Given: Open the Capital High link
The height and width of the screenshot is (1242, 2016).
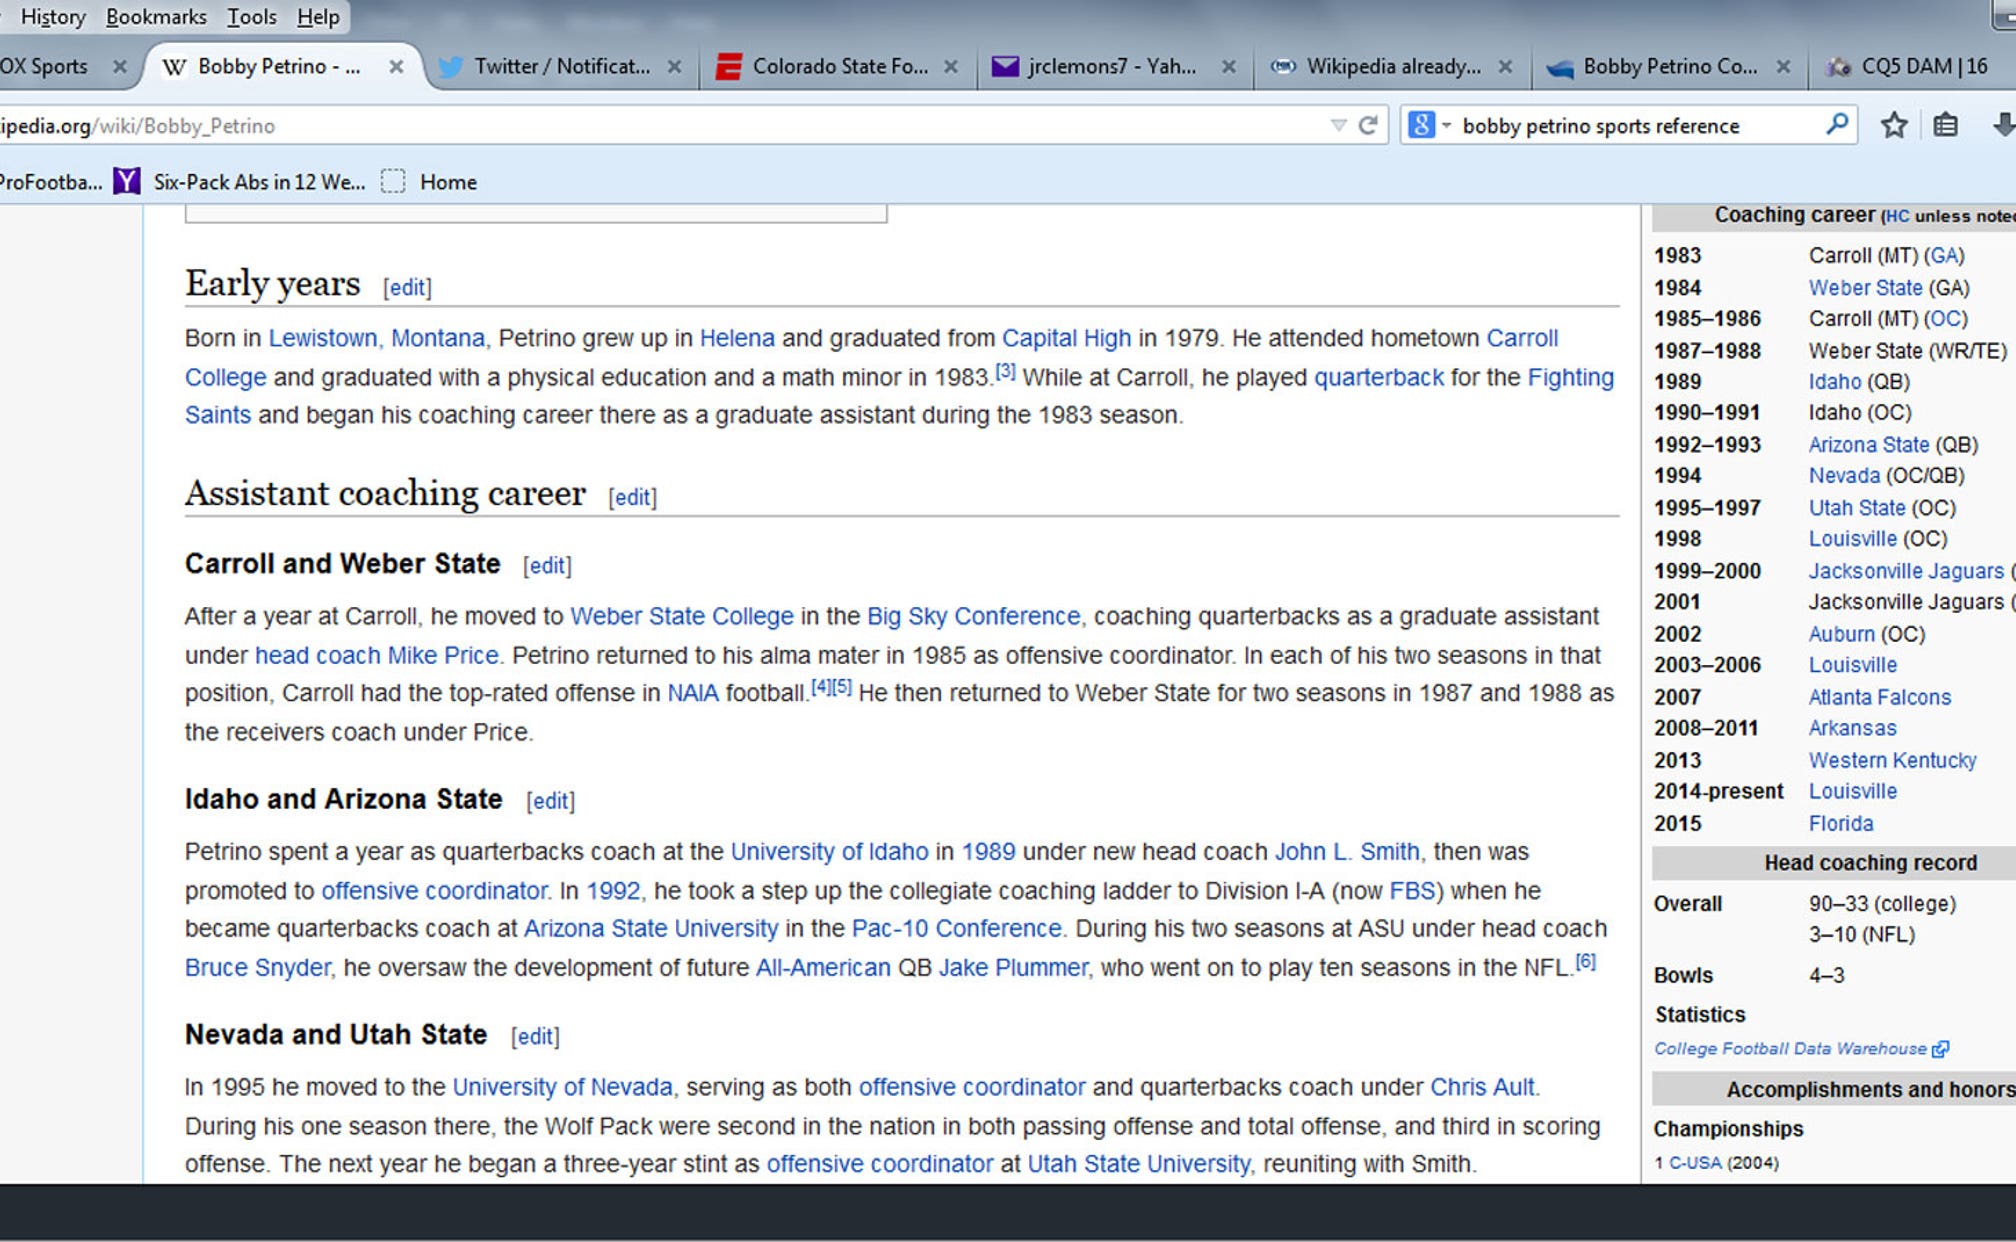Looking at the screenshot, I should click(x=1066, y=338).
